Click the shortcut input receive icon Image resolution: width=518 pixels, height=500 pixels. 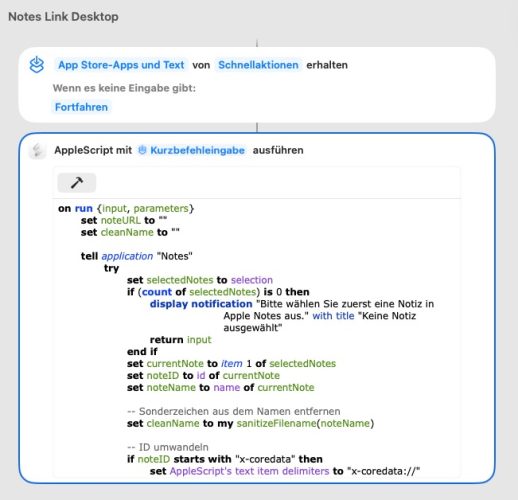tap(37, 65)
